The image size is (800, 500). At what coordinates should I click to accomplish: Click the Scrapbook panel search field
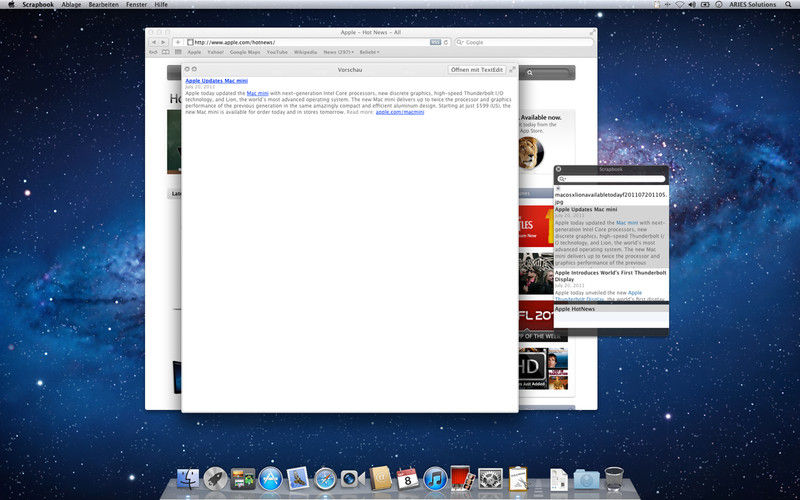point(610,179)
